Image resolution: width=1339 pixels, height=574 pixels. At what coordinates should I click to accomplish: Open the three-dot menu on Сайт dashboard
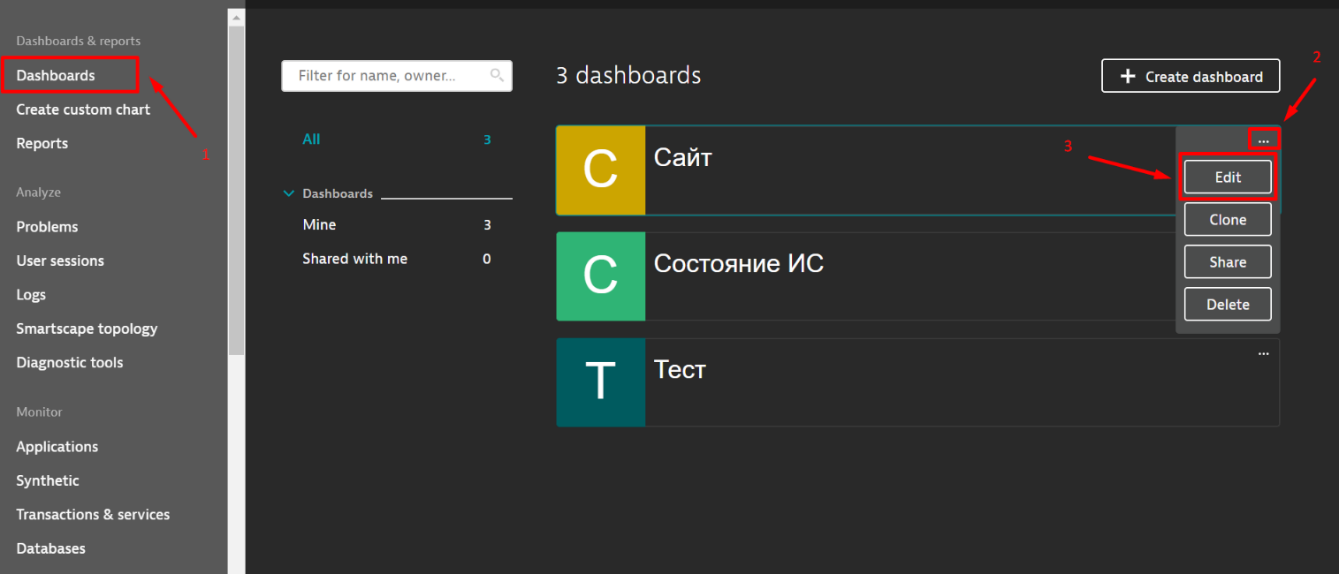point(1263,141)
